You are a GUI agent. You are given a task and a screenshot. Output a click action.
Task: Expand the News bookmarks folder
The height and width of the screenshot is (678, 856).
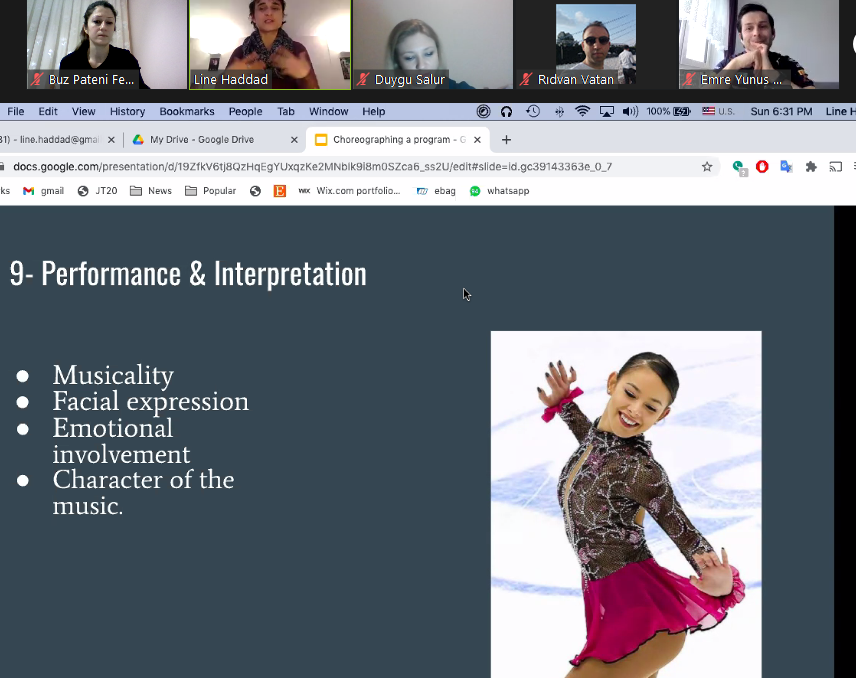pyautogui.click(x=151, y=191)
